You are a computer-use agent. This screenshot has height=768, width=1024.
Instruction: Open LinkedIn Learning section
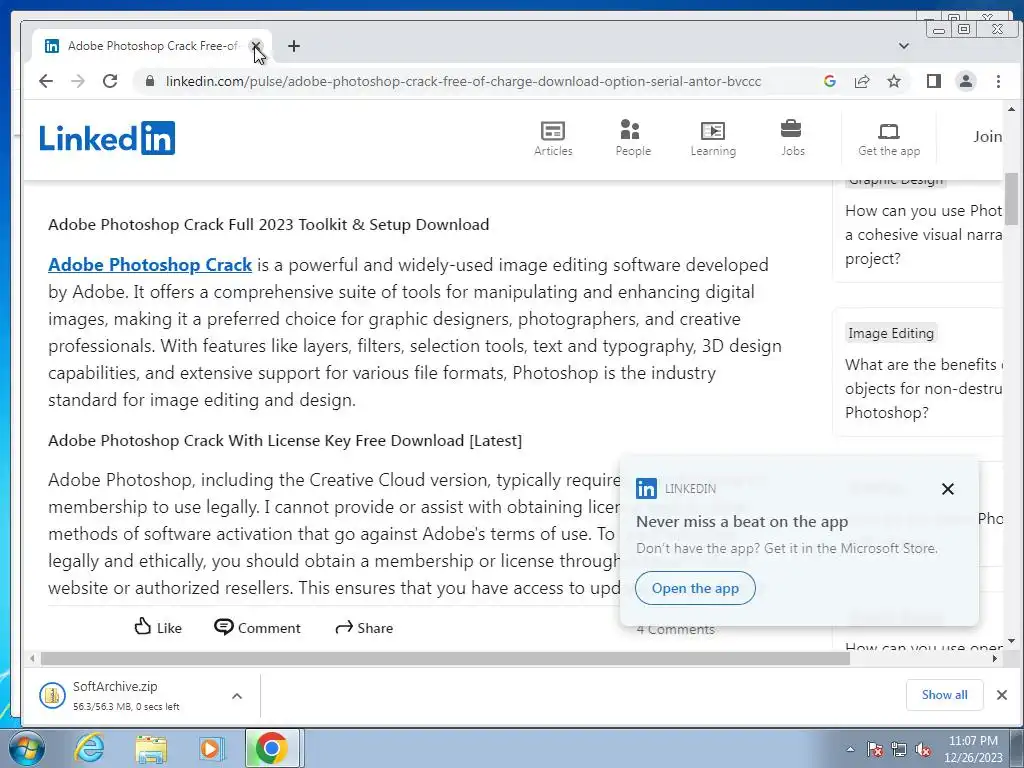tap(713, 138)
